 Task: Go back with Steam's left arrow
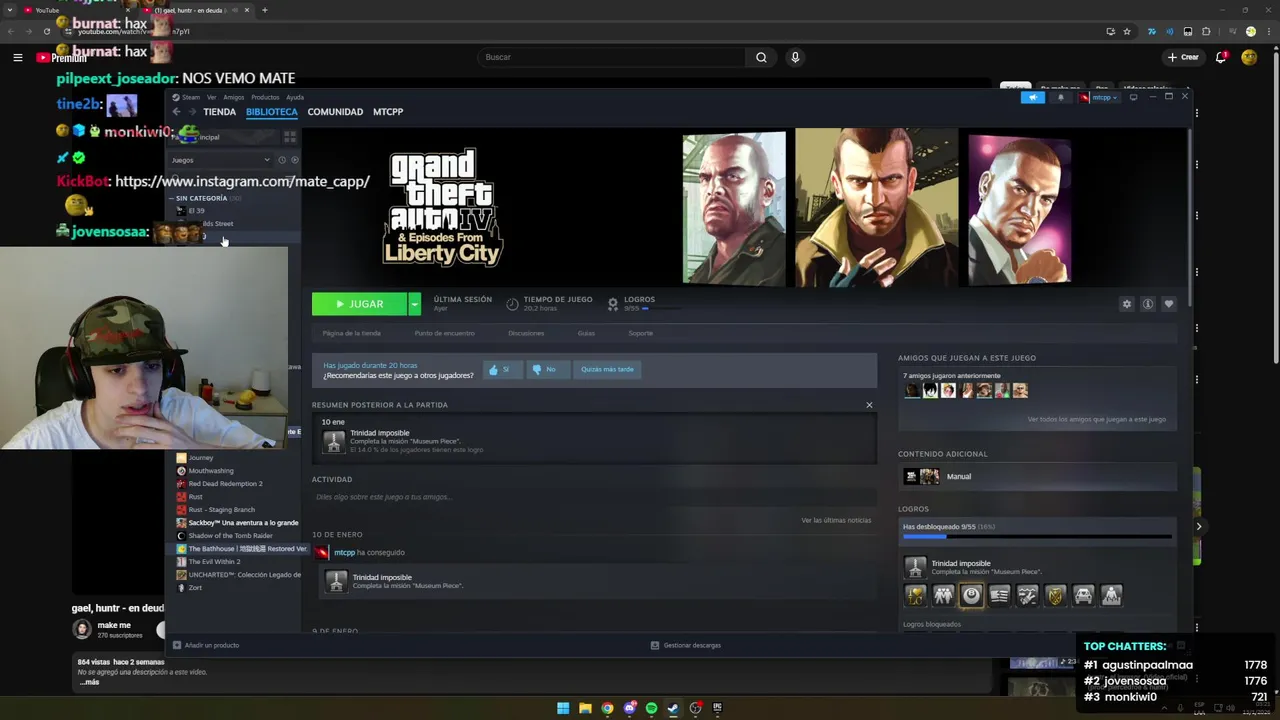[x=177, y=112]
